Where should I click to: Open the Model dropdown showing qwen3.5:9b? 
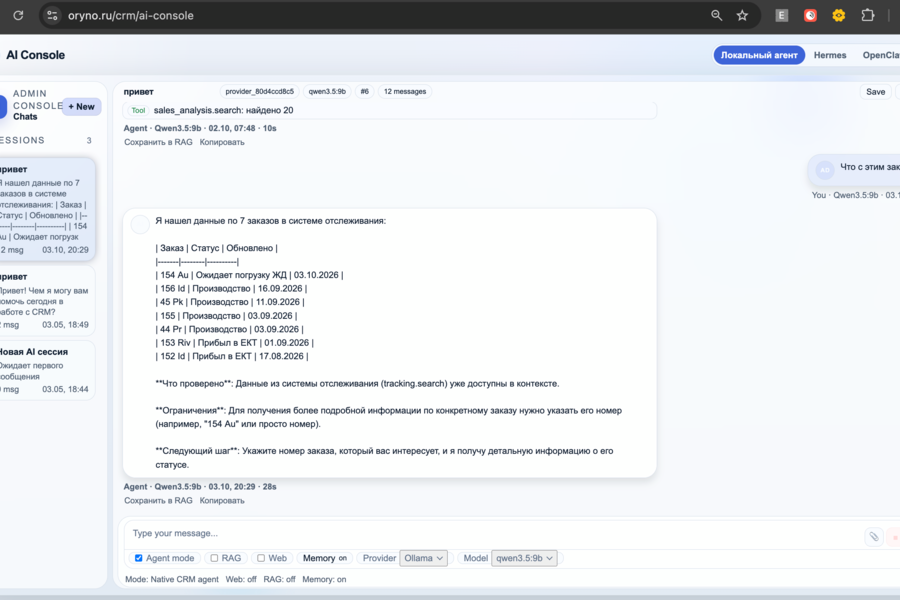point(524,558)
